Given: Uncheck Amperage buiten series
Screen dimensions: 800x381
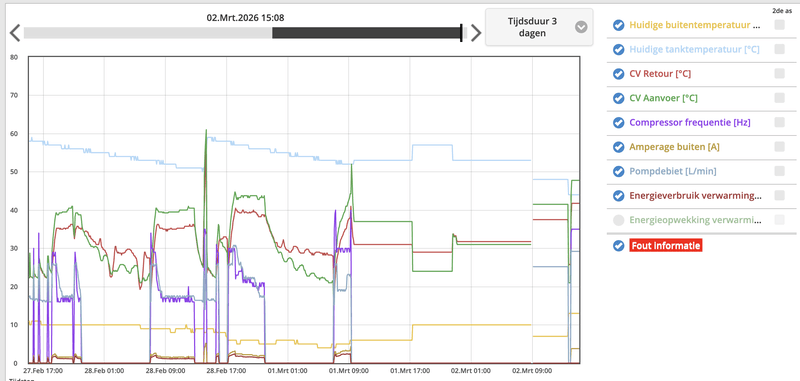Looking at the screenshot, I should pos(618,147).
